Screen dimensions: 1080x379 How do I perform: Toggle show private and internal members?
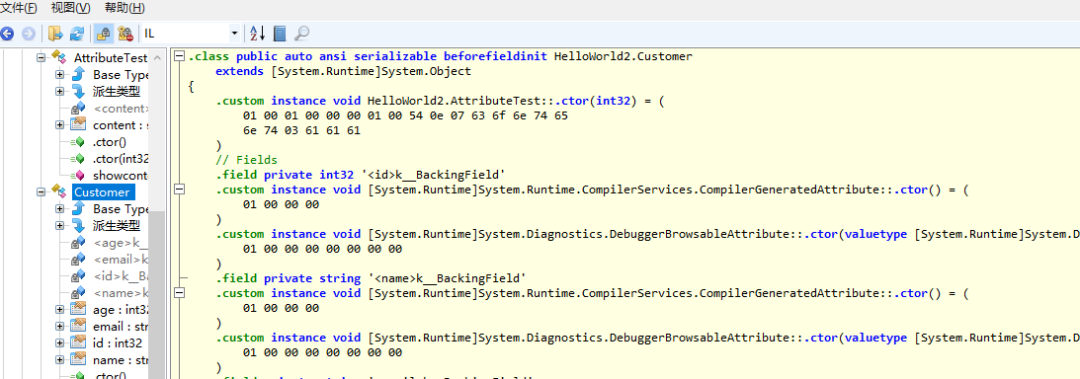point(104,33)
